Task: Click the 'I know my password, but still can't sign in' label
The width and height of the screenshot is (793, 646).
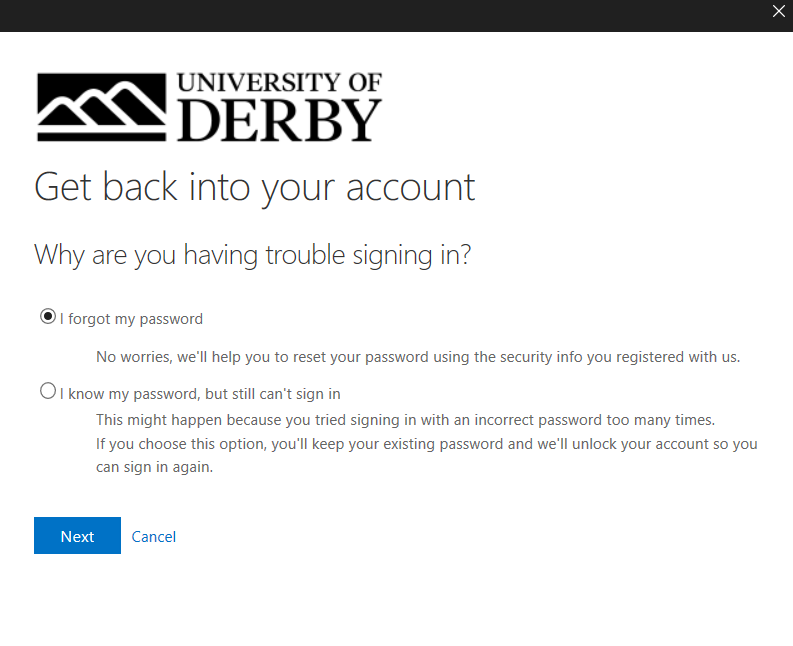Action: 200,394
